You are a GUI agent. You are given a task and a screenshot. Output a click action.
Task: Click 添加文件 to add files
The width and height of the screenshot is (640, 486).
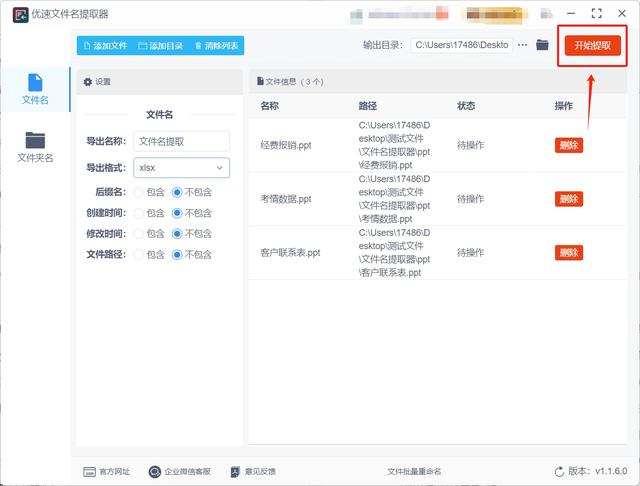tap(105, 46)
